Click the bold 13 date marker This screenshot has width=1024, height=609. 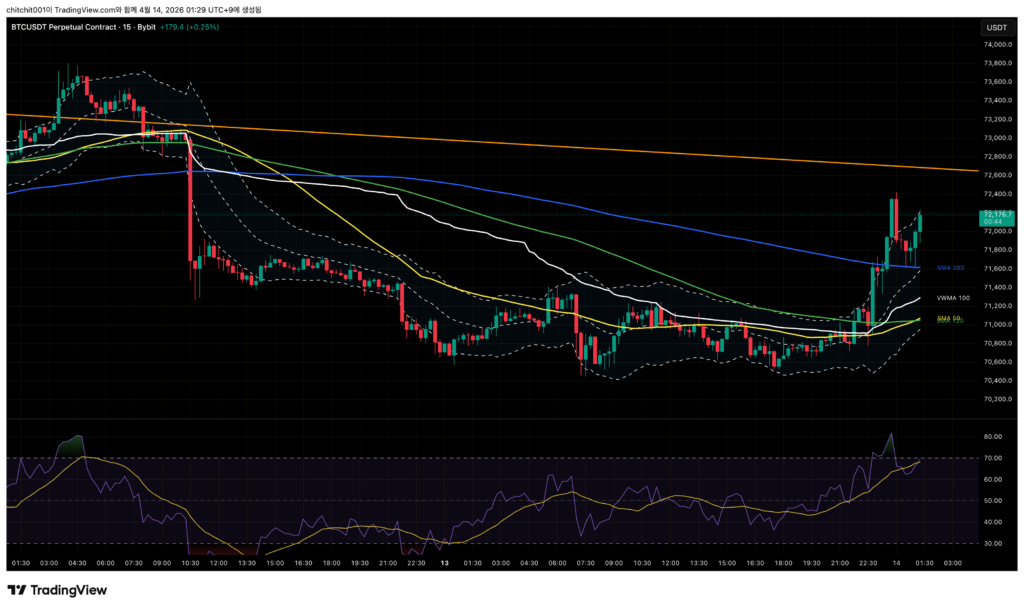(x=443, y=563)
